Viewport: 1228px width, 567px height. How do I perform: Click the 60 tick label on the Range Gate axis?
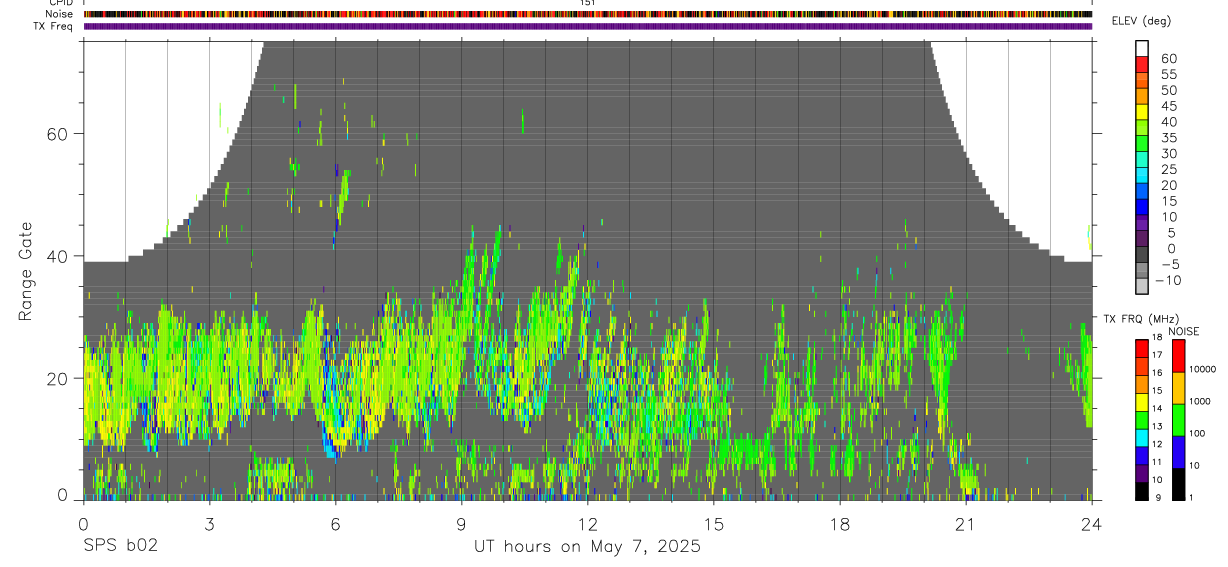(x=57, y=133)
